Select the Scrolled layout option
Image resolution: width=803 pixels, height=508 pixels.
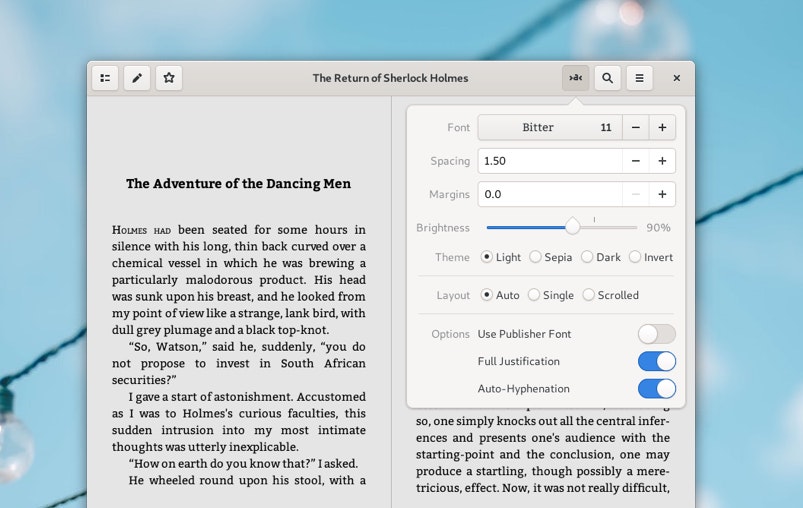pos(610,295)
